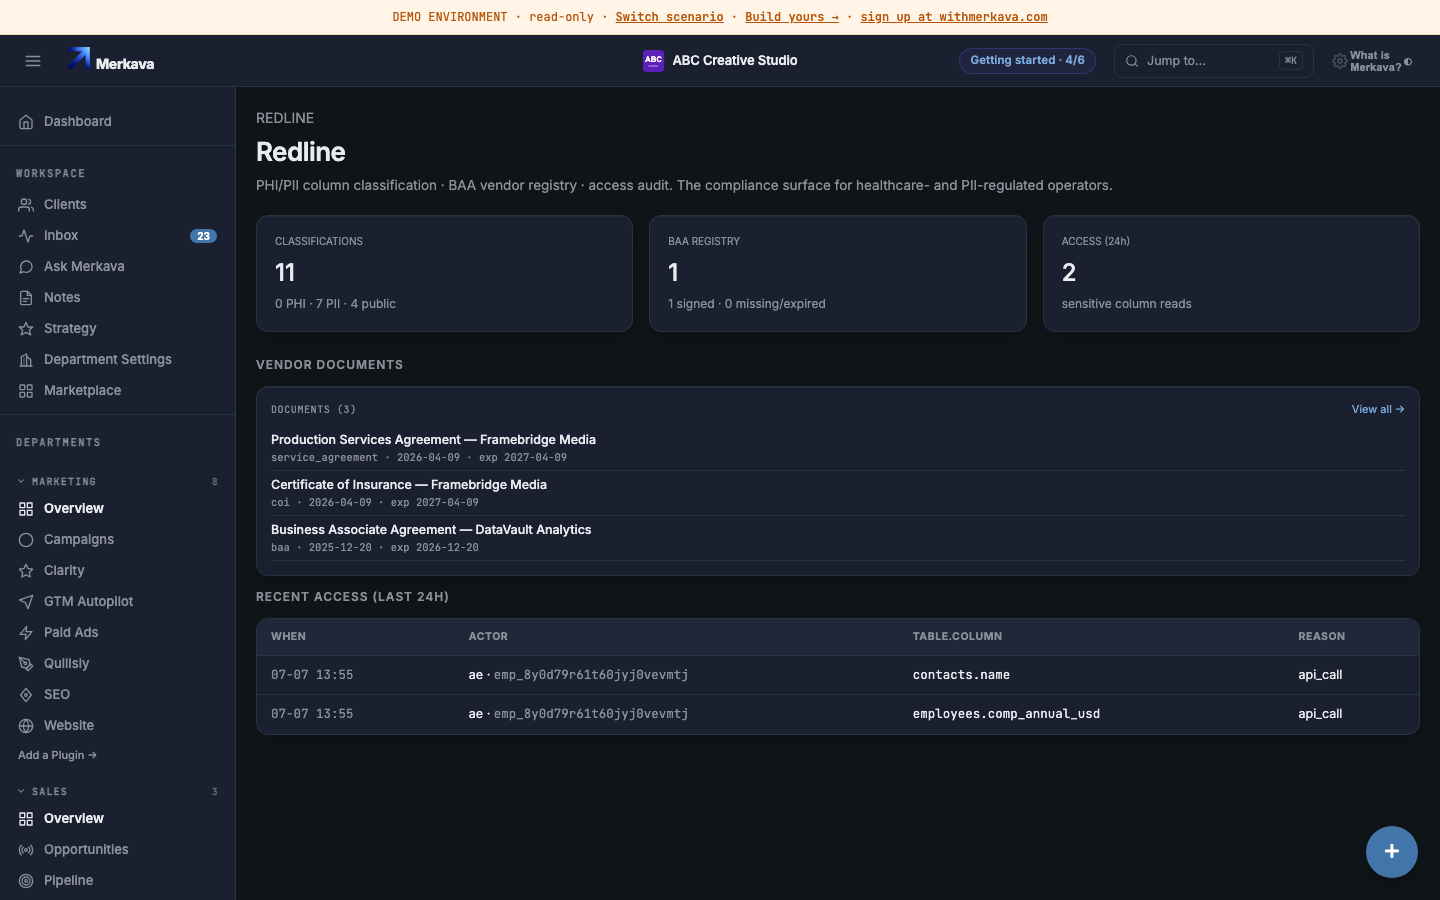Click the Campaigns circle icon

click(x=26, y=540)
